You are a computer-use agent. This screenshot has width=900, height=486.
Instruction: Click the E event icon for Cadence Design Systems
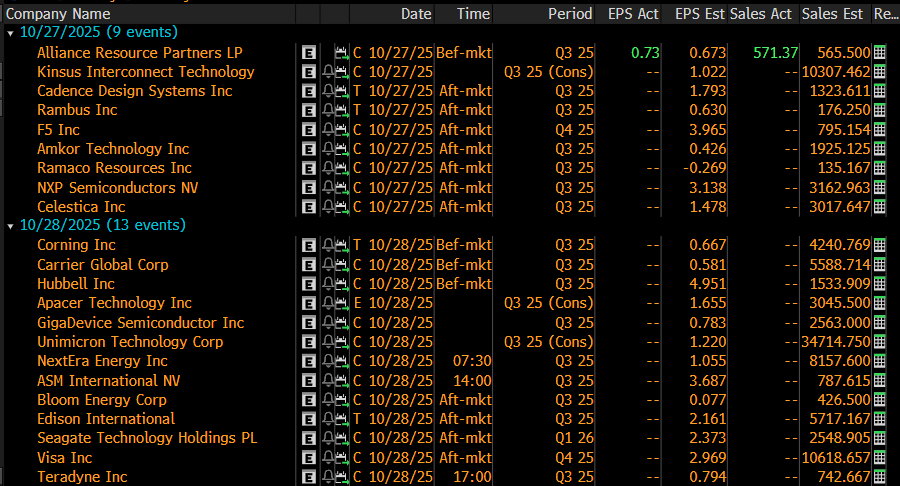[x=309, y=91]
